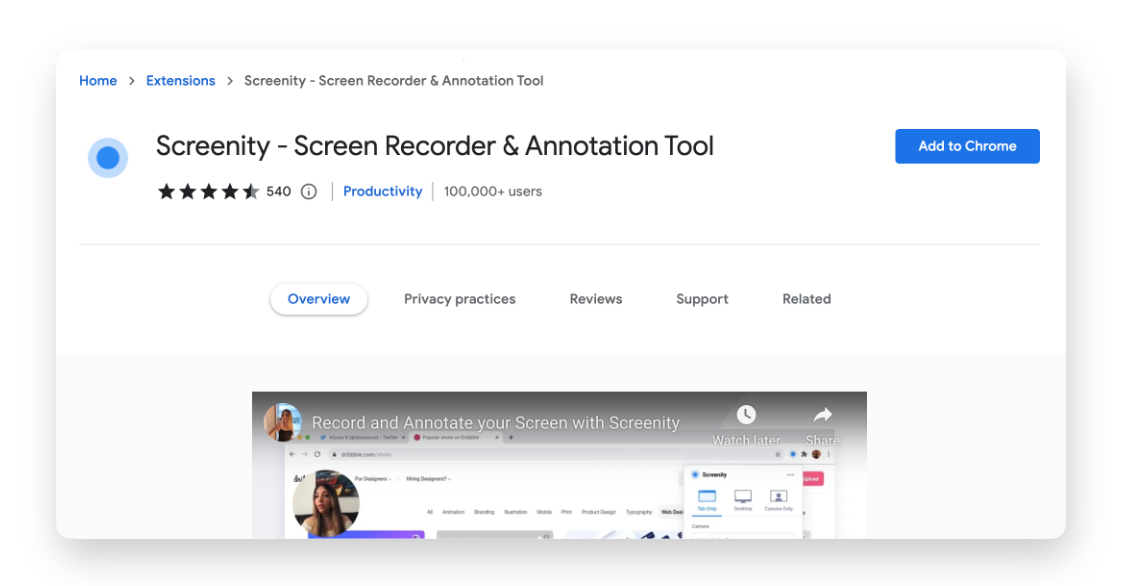Click the Screenity blue circle logo
Image resolution: width=1122 pixels, height=586 pixels.
coord(108,157)
